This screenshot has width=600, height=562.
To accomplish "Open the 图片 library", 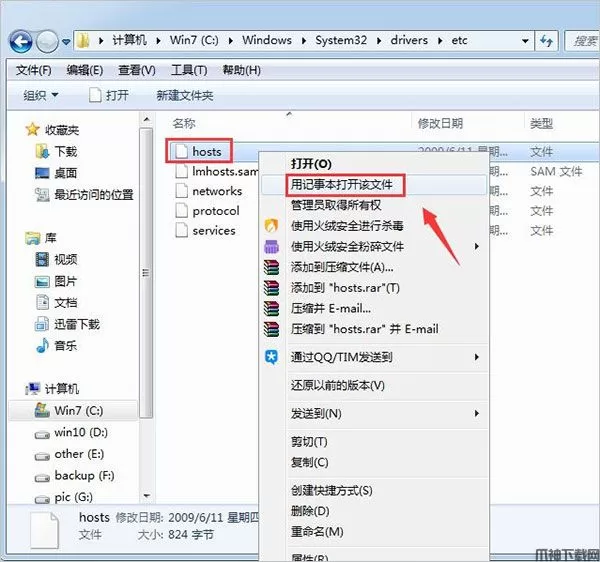I will point(56,281).
